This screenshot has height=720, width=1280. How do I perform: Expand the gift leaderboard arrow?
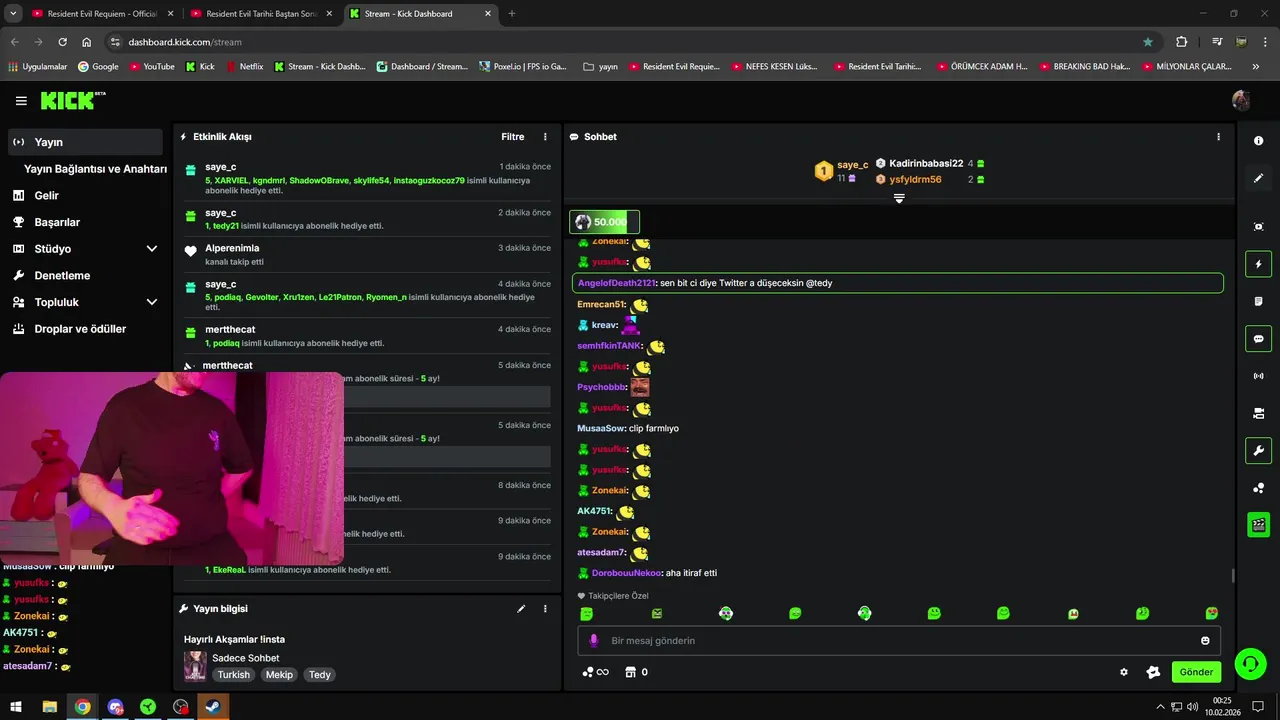coord(899,198)
